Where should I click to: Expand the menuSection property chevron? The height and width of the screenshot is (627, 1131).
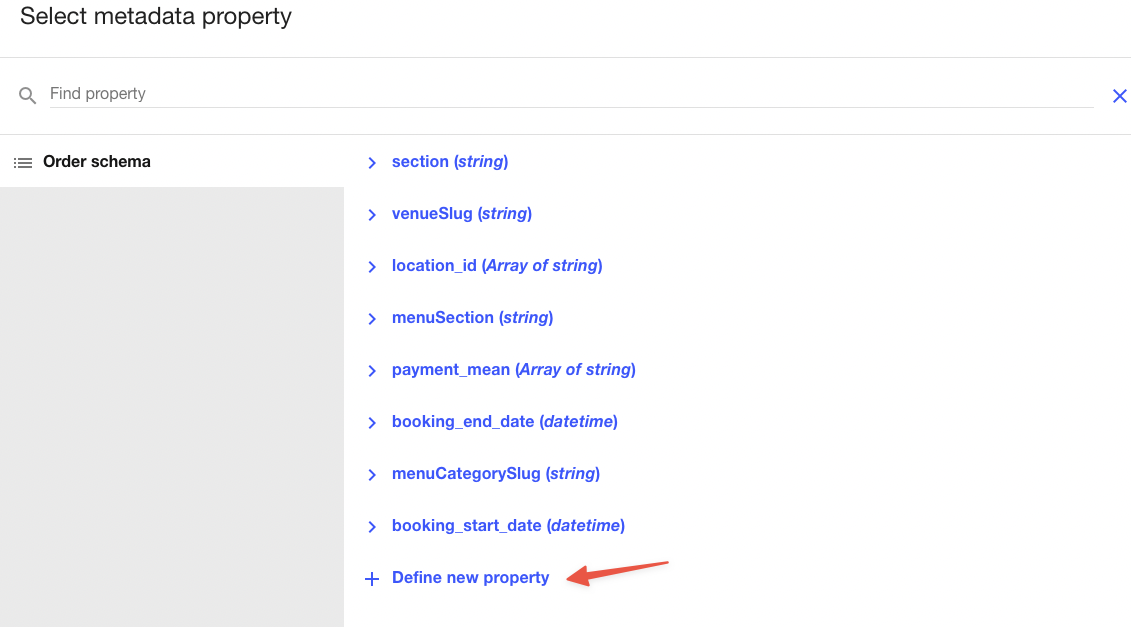tap(372, 318)
